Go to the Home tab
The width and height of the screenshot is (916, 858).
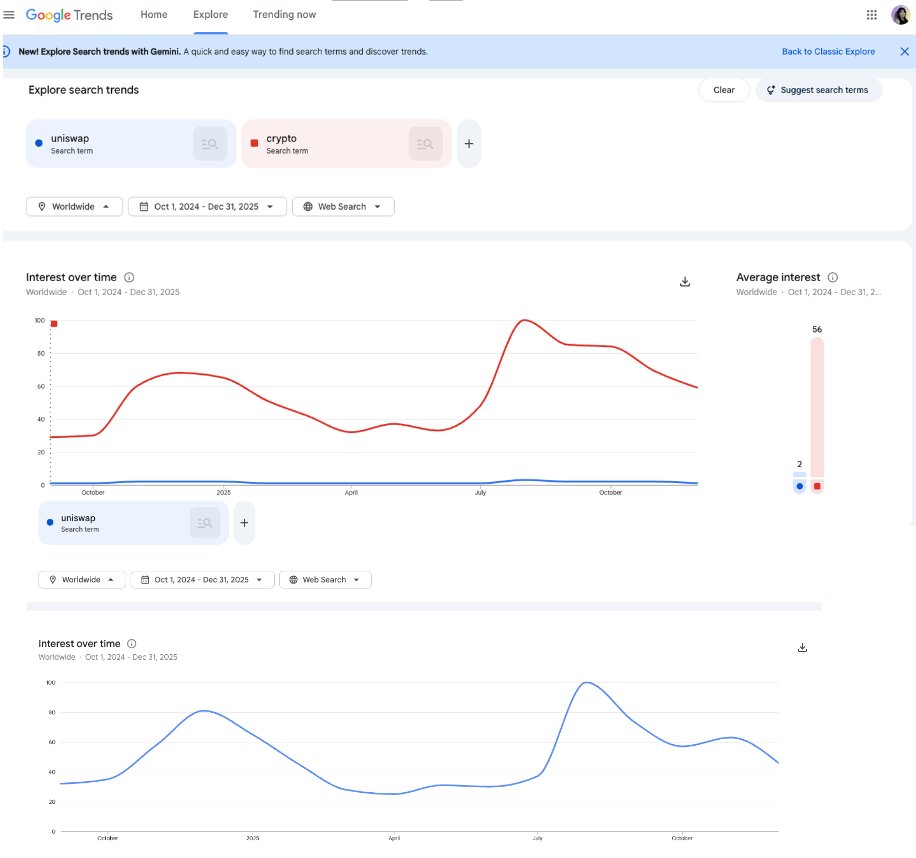pos(154,15)
